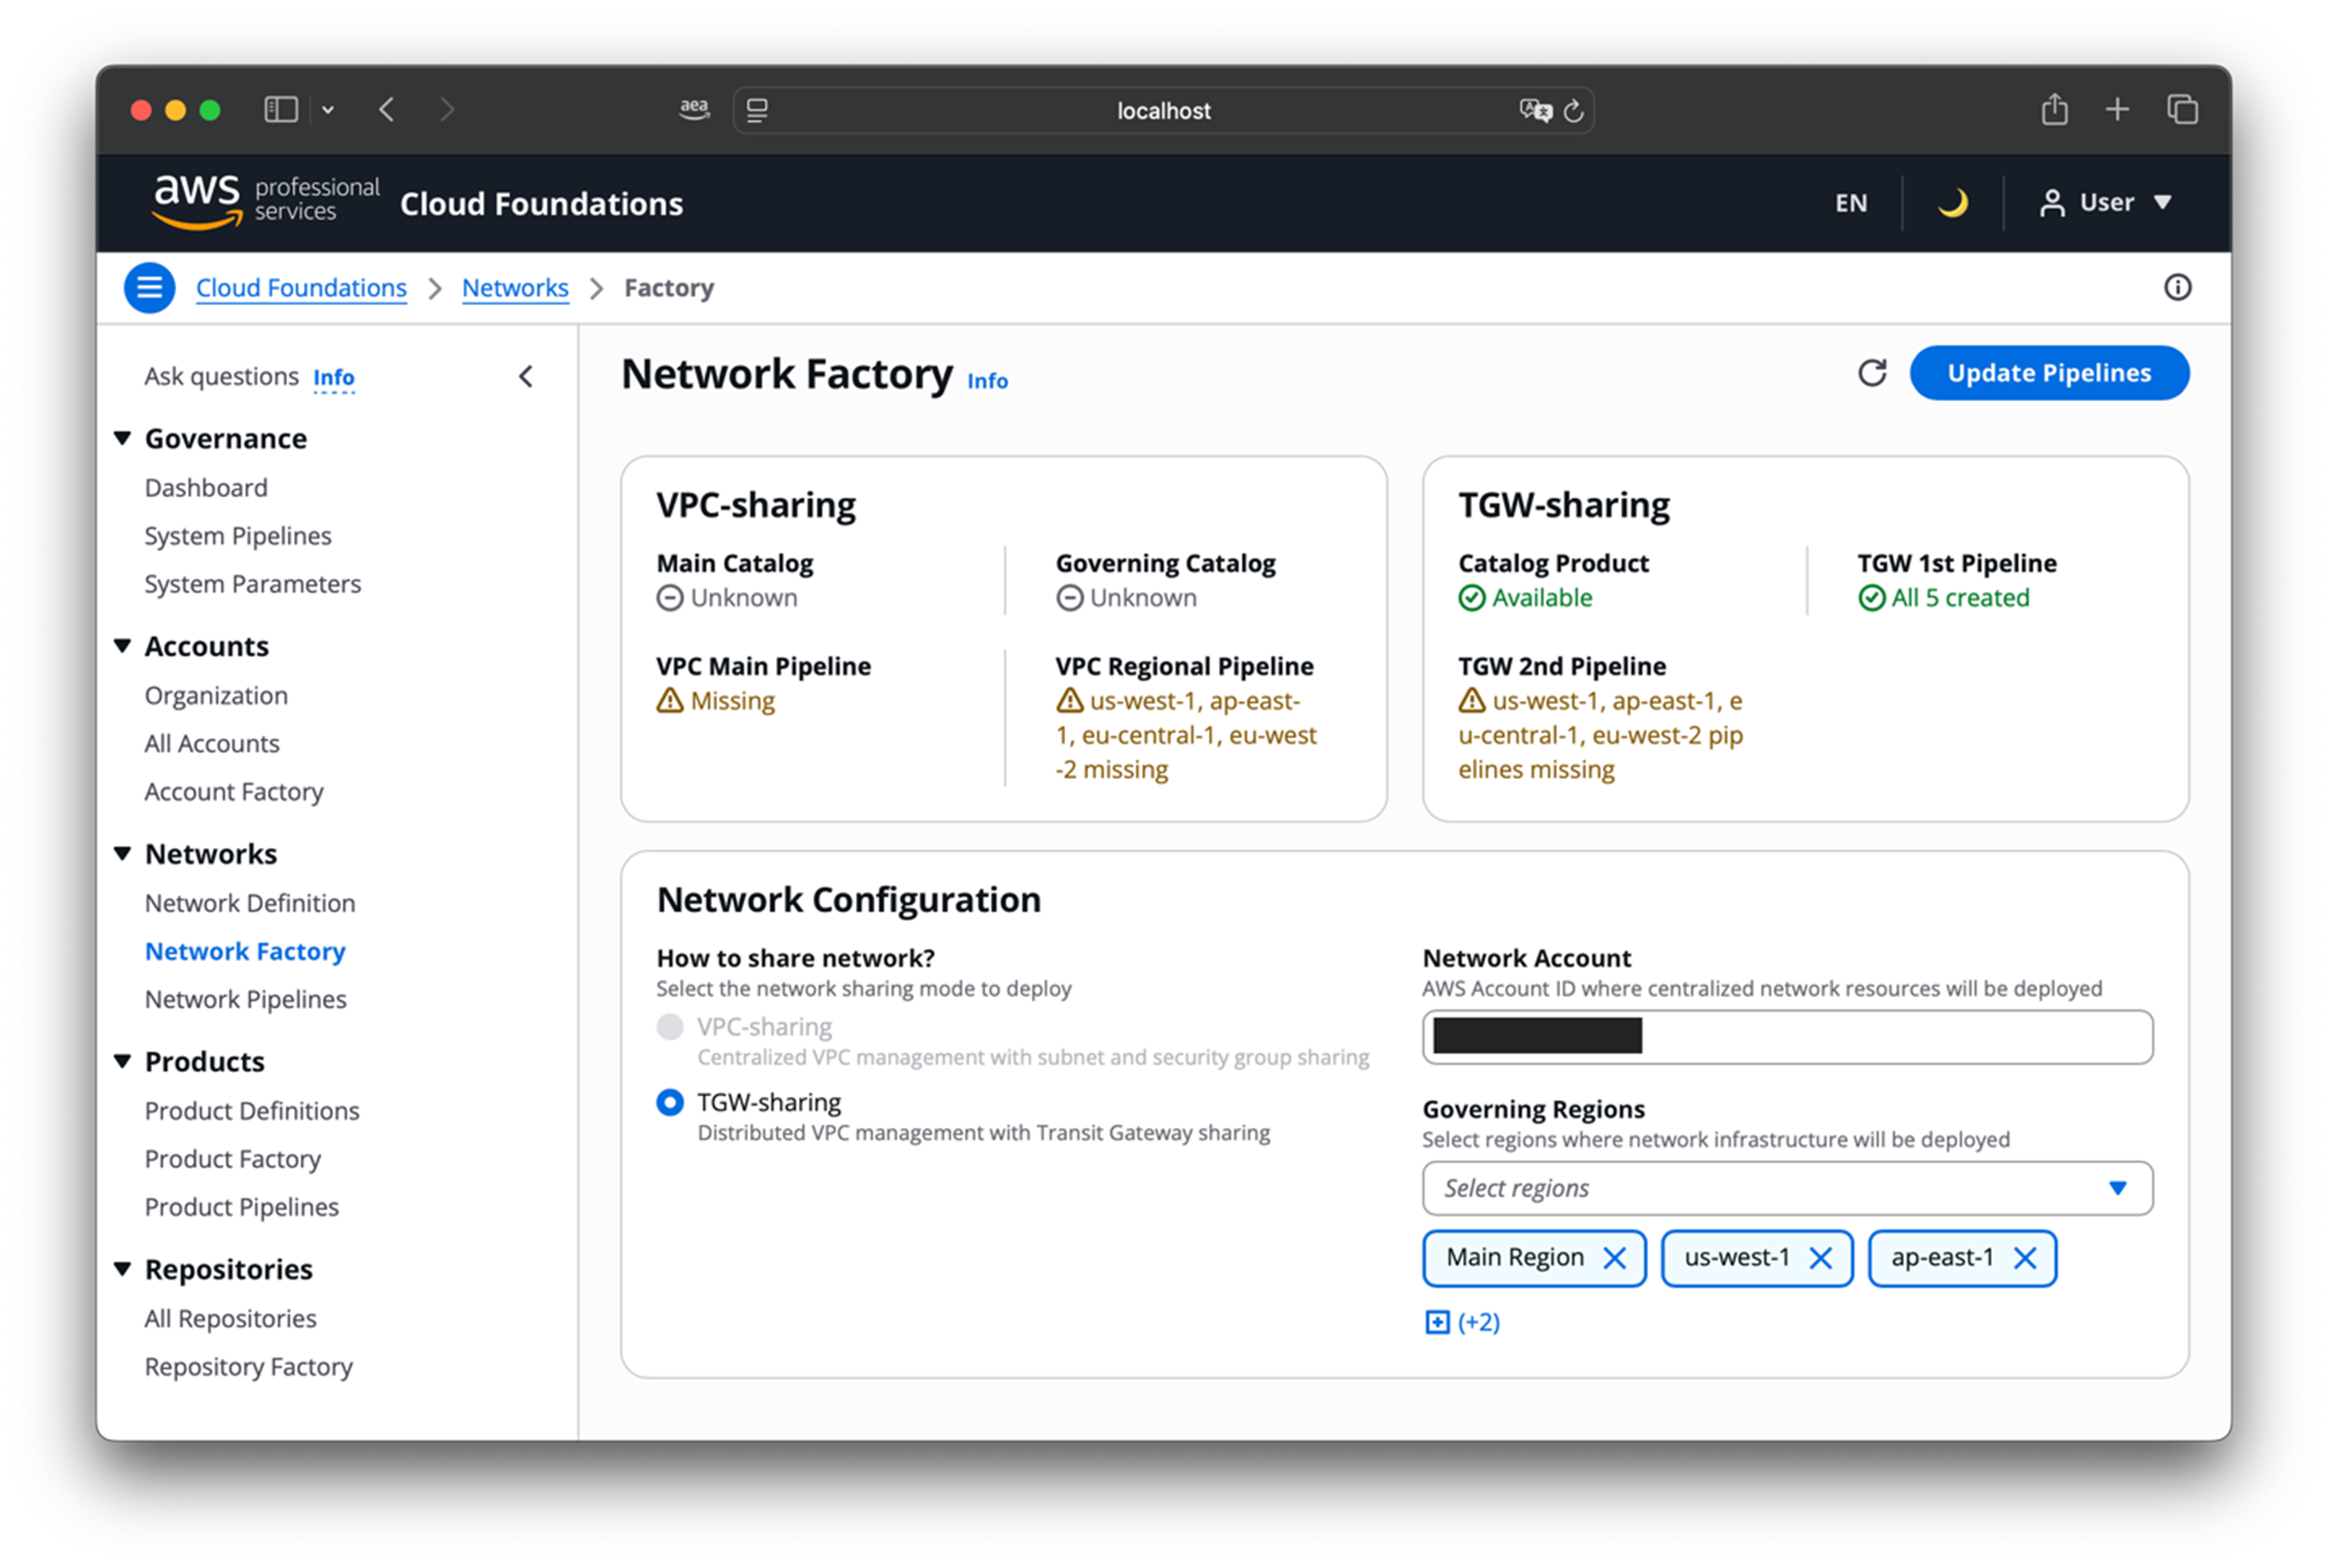
Task: Select the TGW-sharing radio option
Action: pos(670,1102)
